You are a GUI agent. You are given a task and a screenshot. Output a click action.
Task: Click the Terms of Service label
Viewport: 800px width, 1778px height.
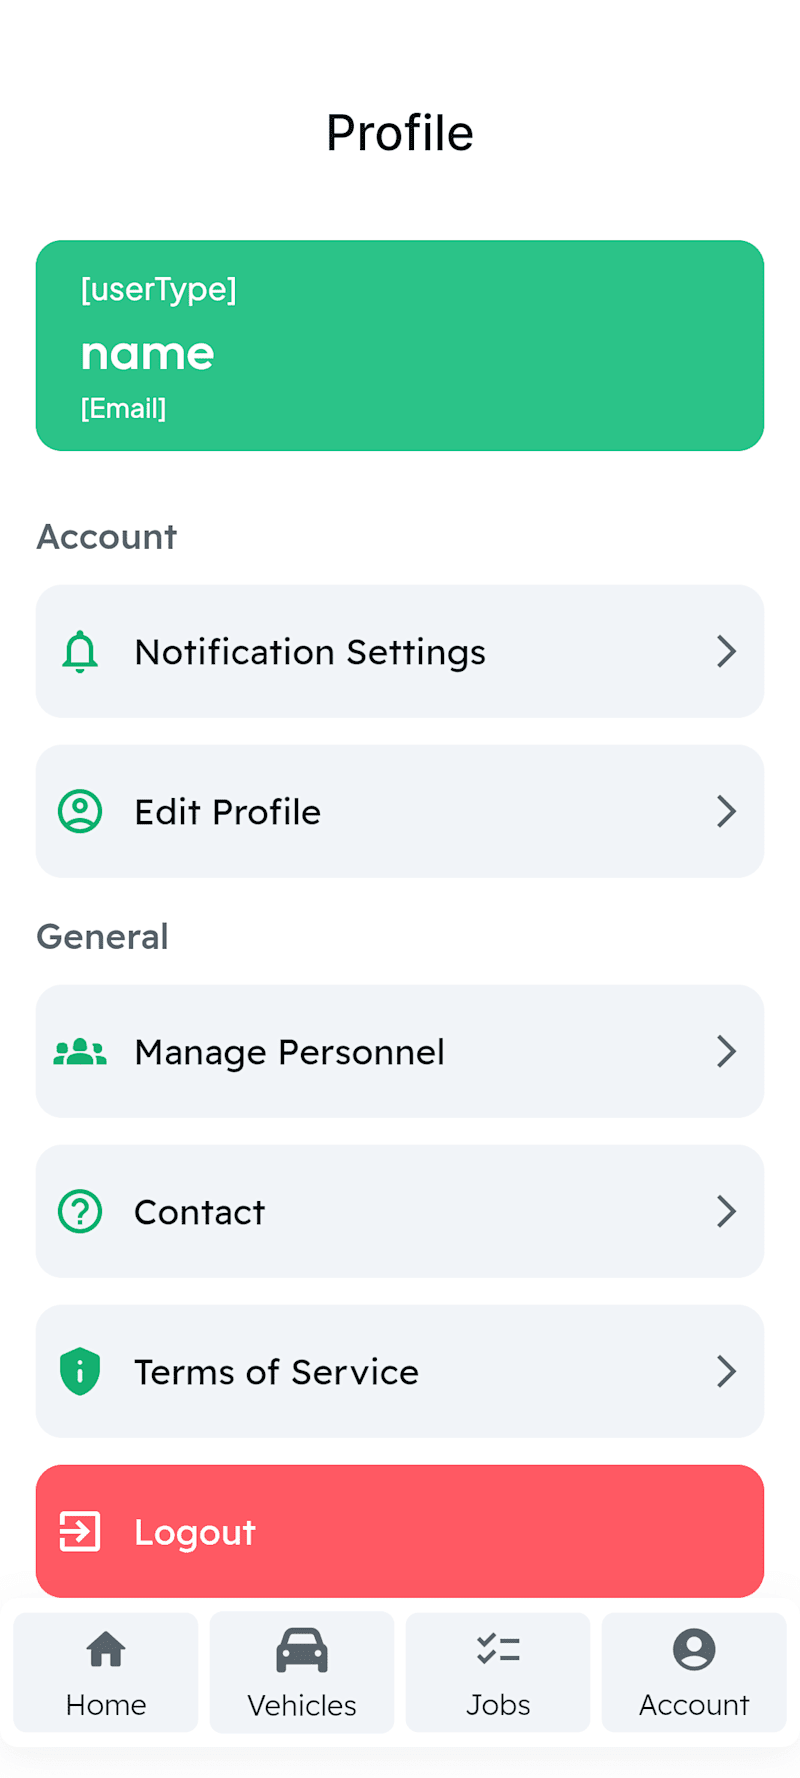pos(277,1372)
